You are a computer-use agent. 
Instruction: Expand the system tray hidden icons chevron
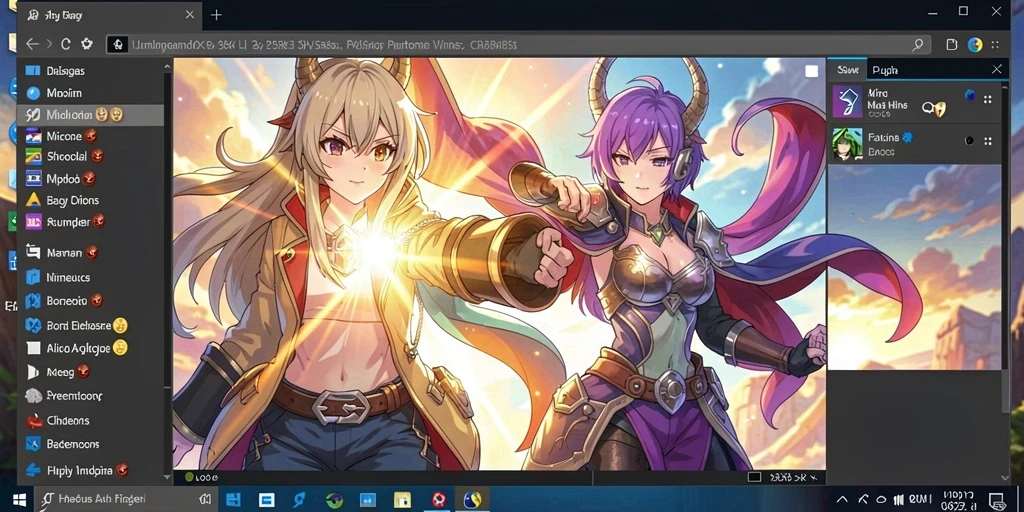pos(842,500)
